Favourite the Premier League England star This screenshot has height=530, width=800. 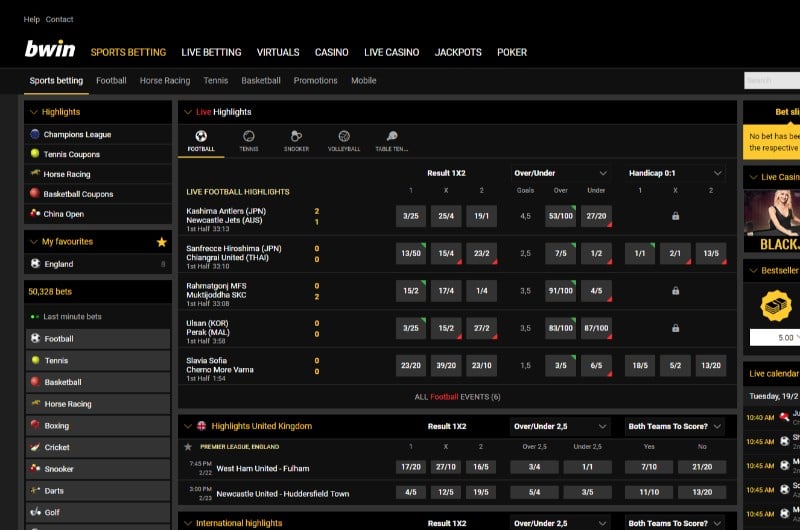tap(188, 447)
